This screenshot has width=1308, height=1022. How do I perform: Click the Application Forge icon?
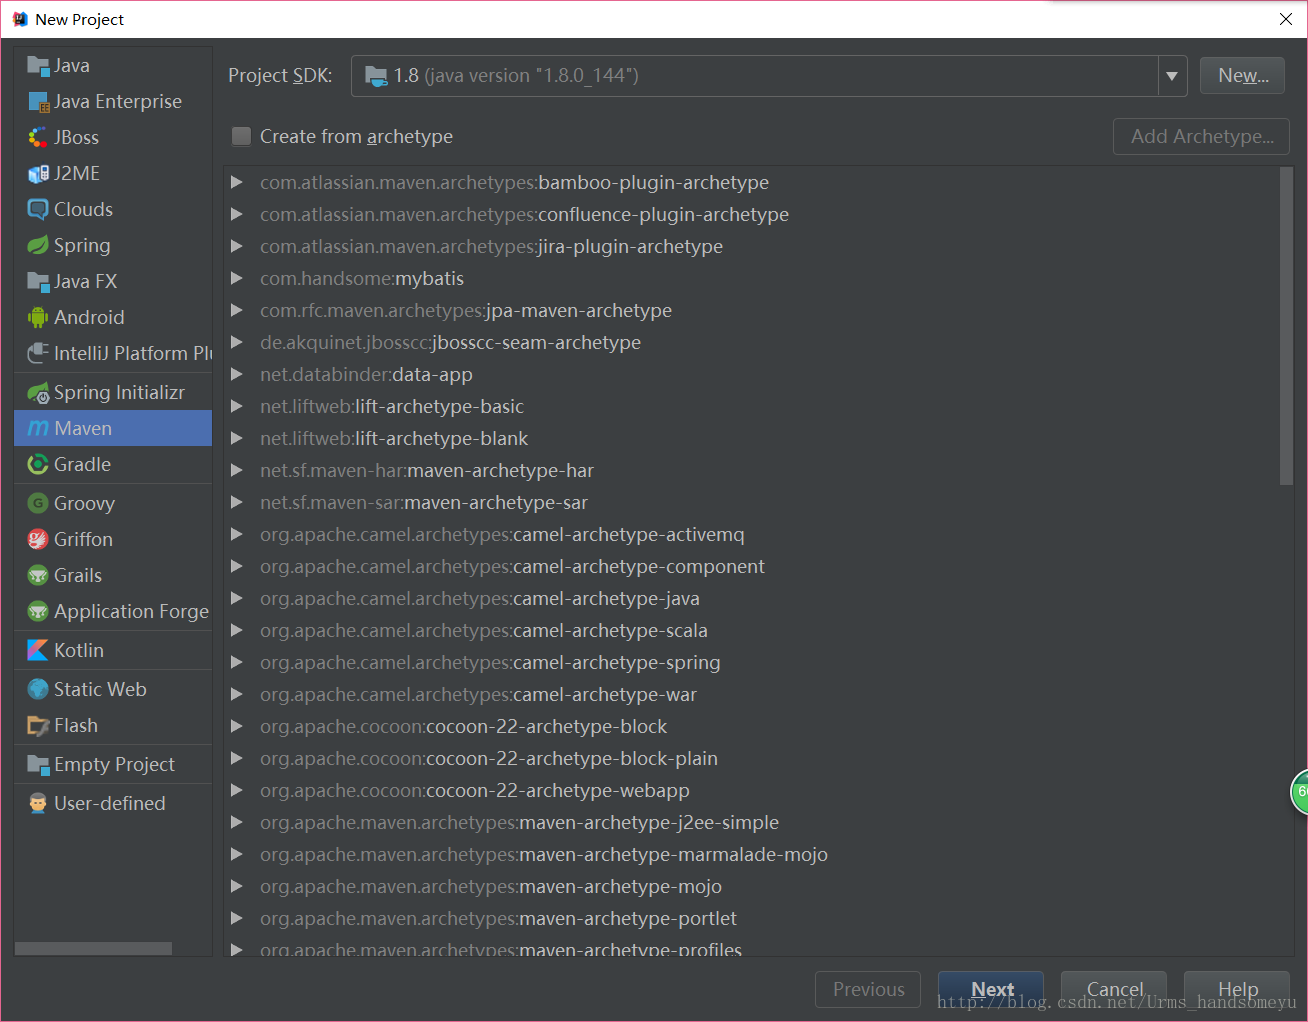[x=38, y=612]
